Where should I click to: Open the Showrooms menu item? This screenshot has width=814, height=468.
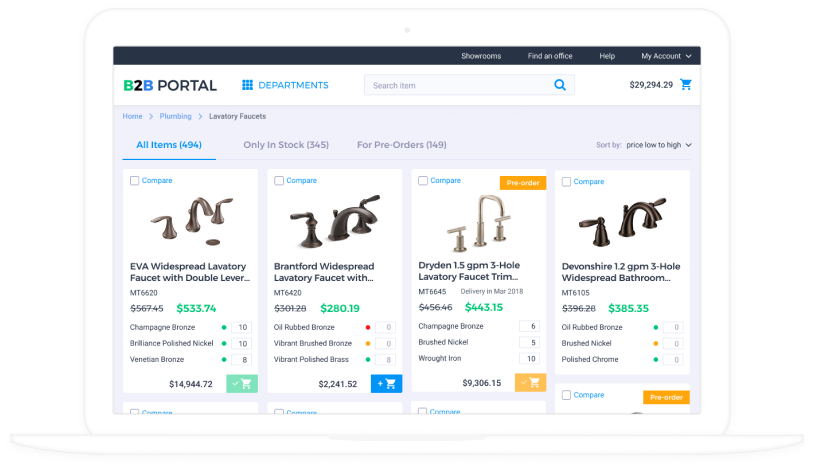[x=481, y=56]
